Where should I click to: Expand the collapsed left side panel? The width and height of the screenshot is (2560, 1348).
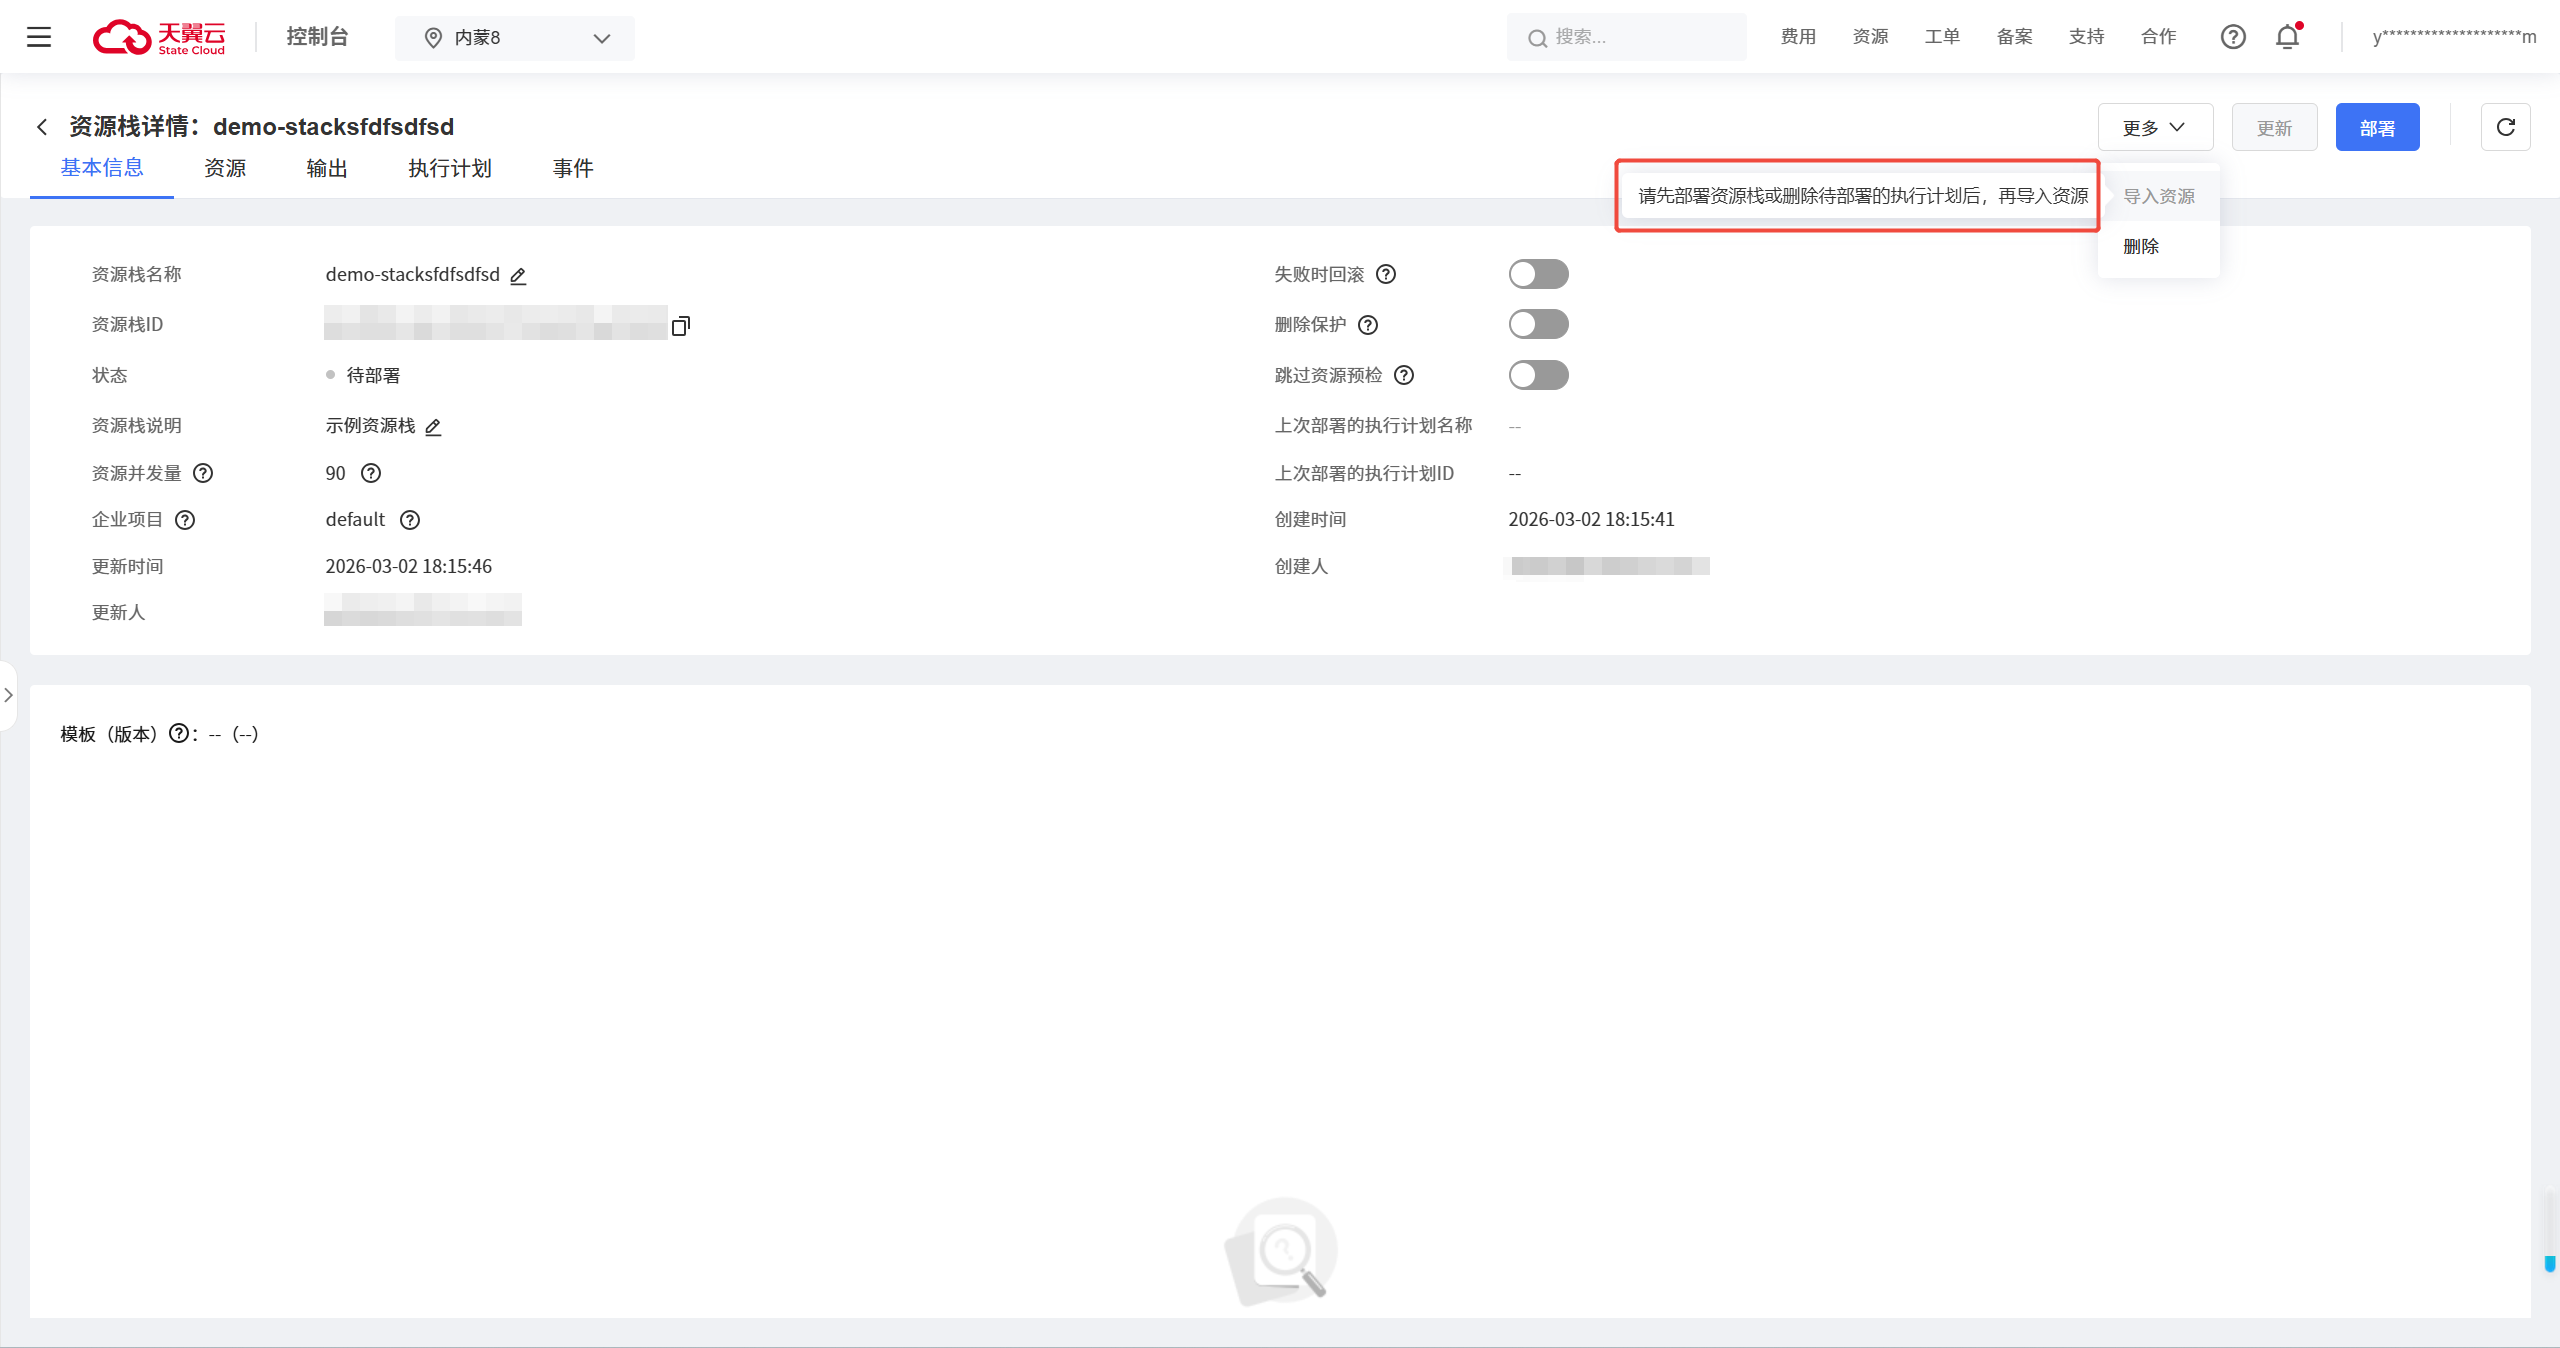tap(8, 695)
